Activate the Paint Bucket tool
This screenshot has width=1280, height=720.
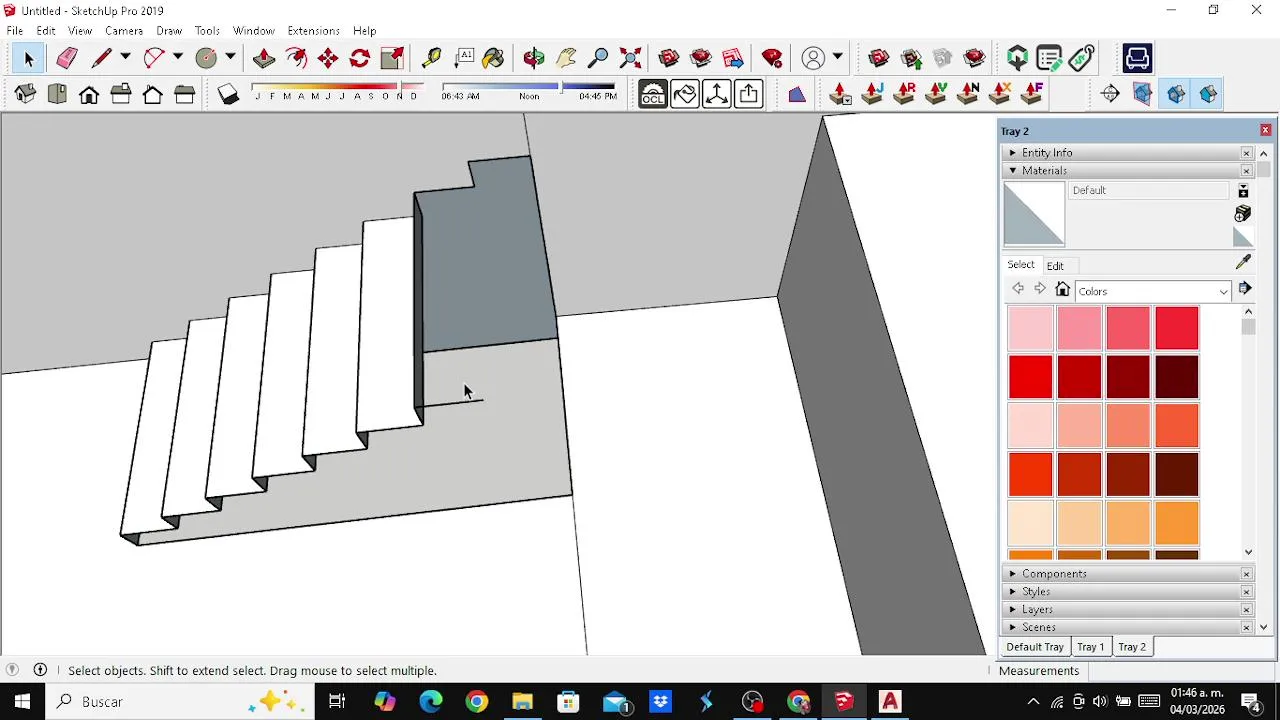click(494, 59)
